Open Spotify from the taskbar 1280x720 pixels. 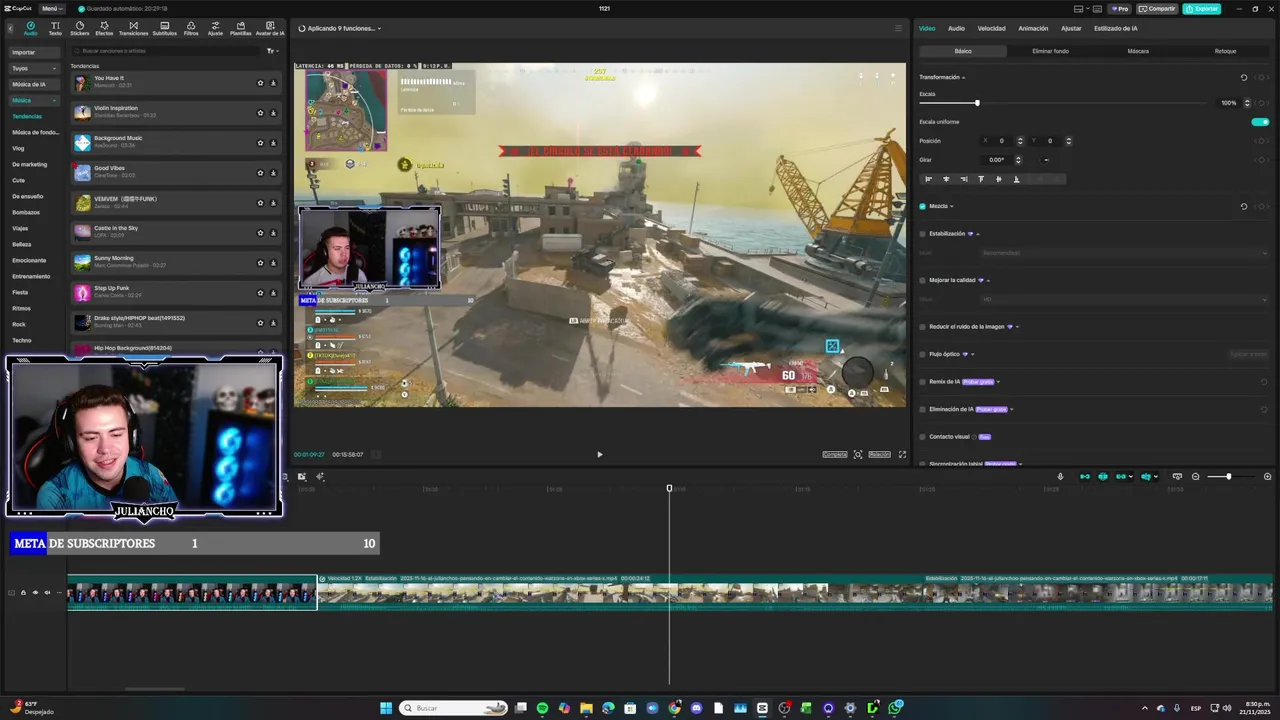coord(542,708)
